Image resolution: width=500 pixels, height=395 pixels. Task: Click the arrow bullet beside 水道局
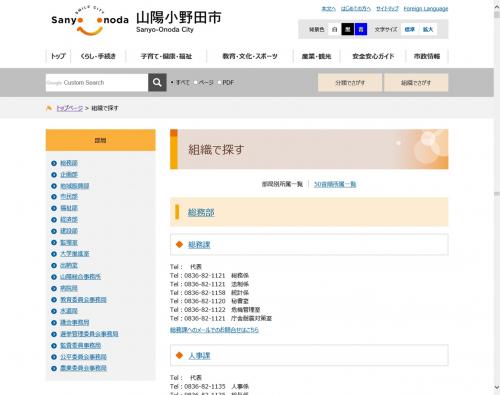pos(54,311)
